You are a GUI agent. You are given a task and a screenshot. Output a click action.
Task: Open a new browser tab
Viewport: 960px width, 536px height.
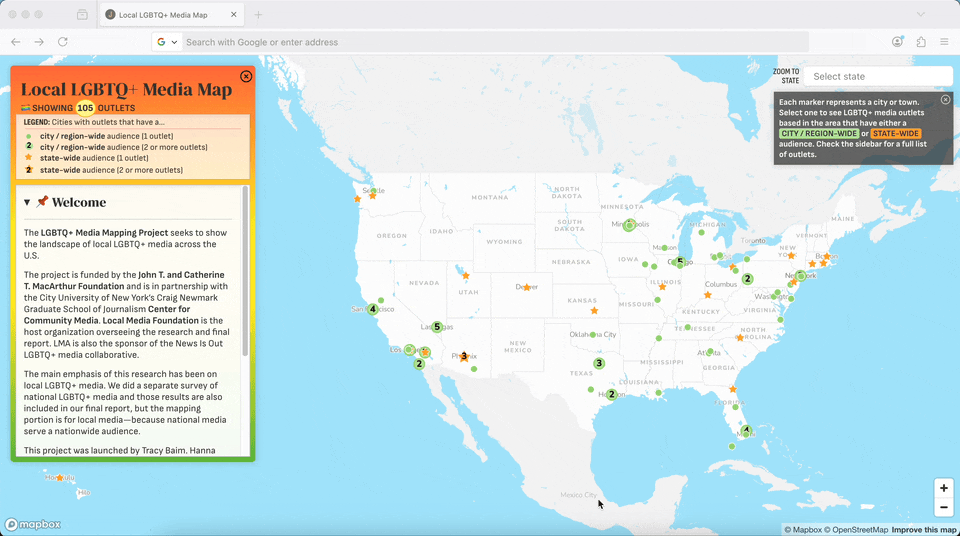tap(258, 15)
